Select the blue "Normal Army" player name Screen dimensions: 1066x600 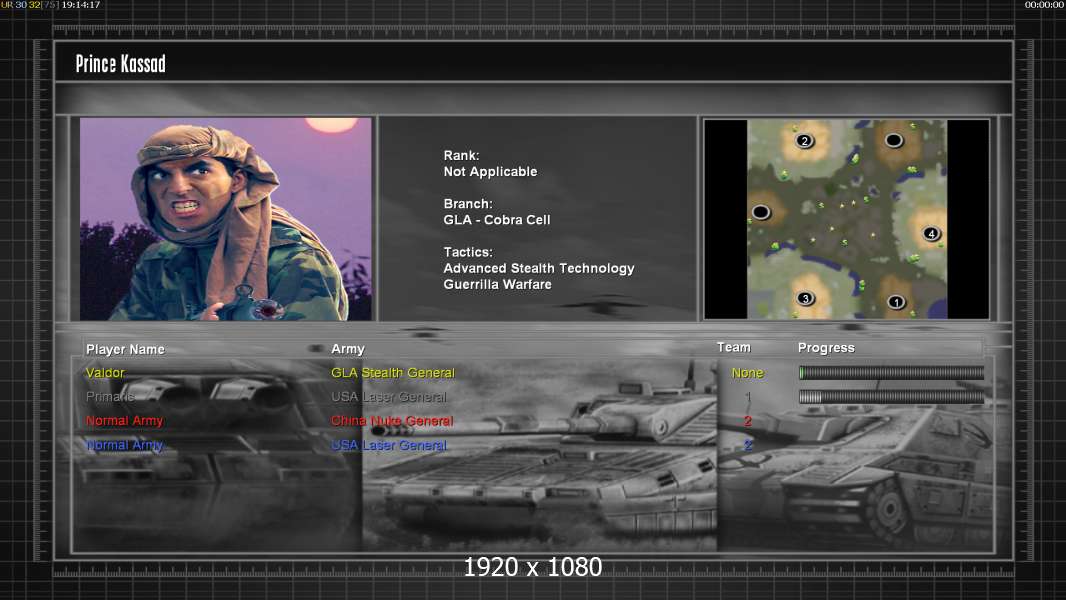(x=124, y=446)
